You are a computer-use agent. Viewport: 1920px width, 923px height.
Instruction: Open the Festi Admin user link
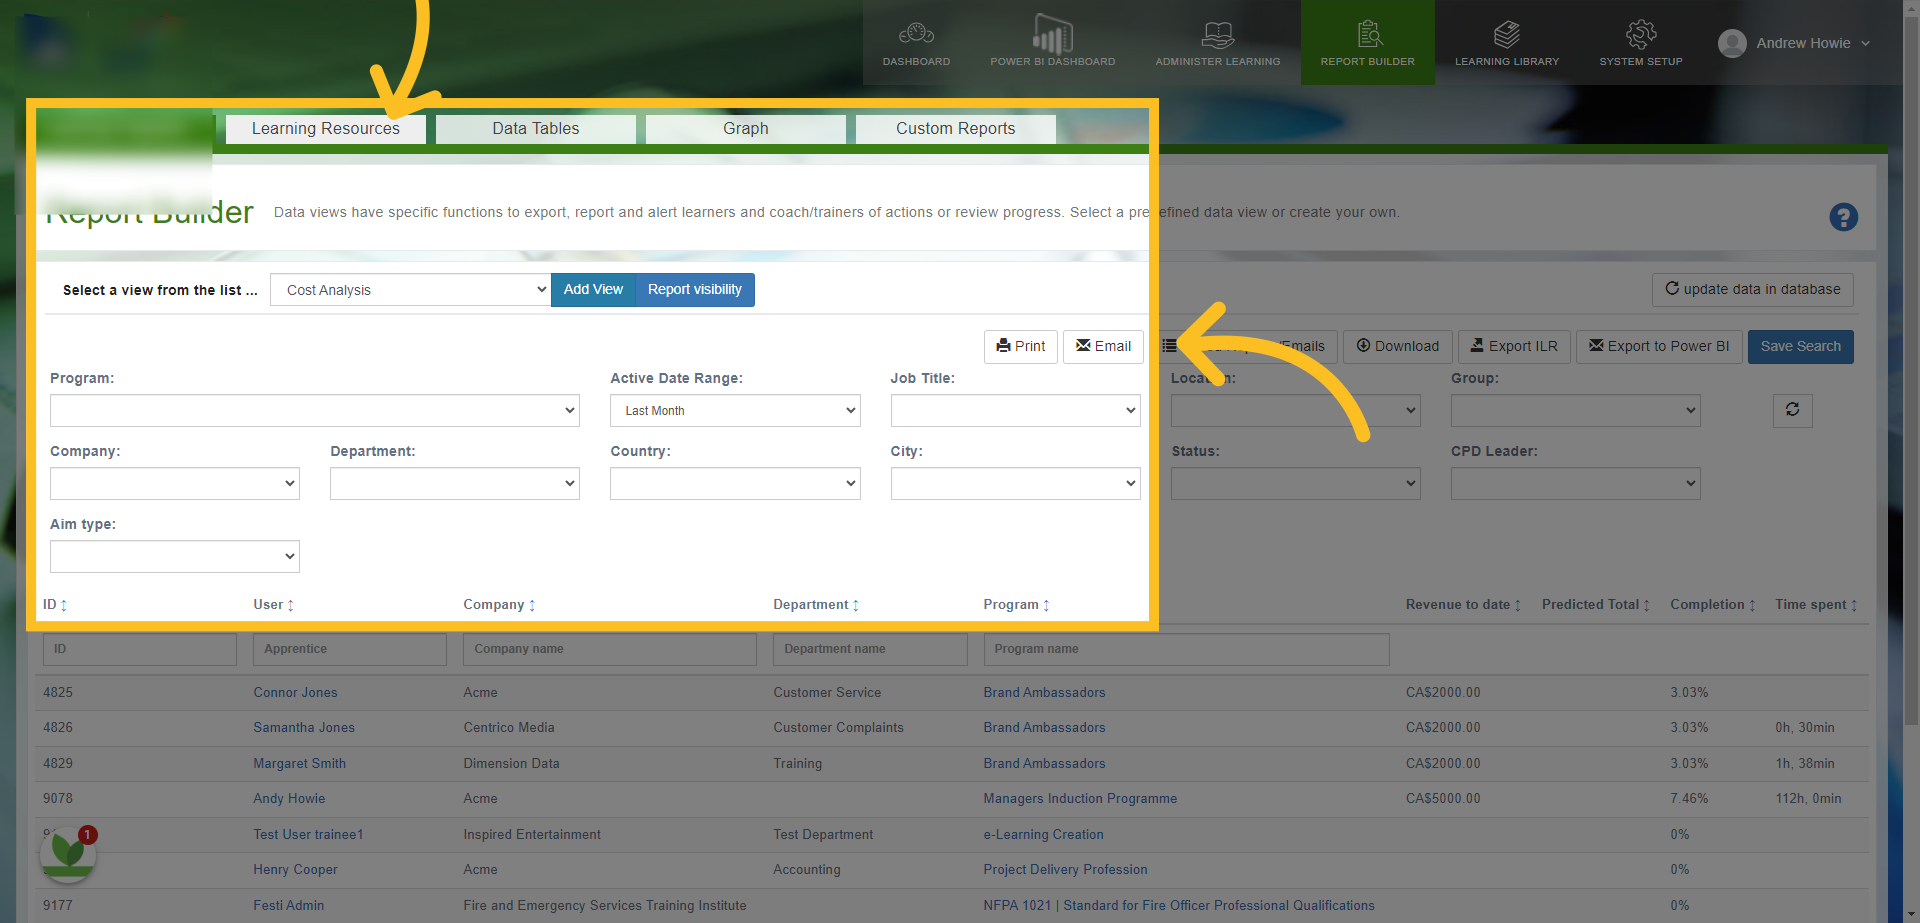click(288, 906)
